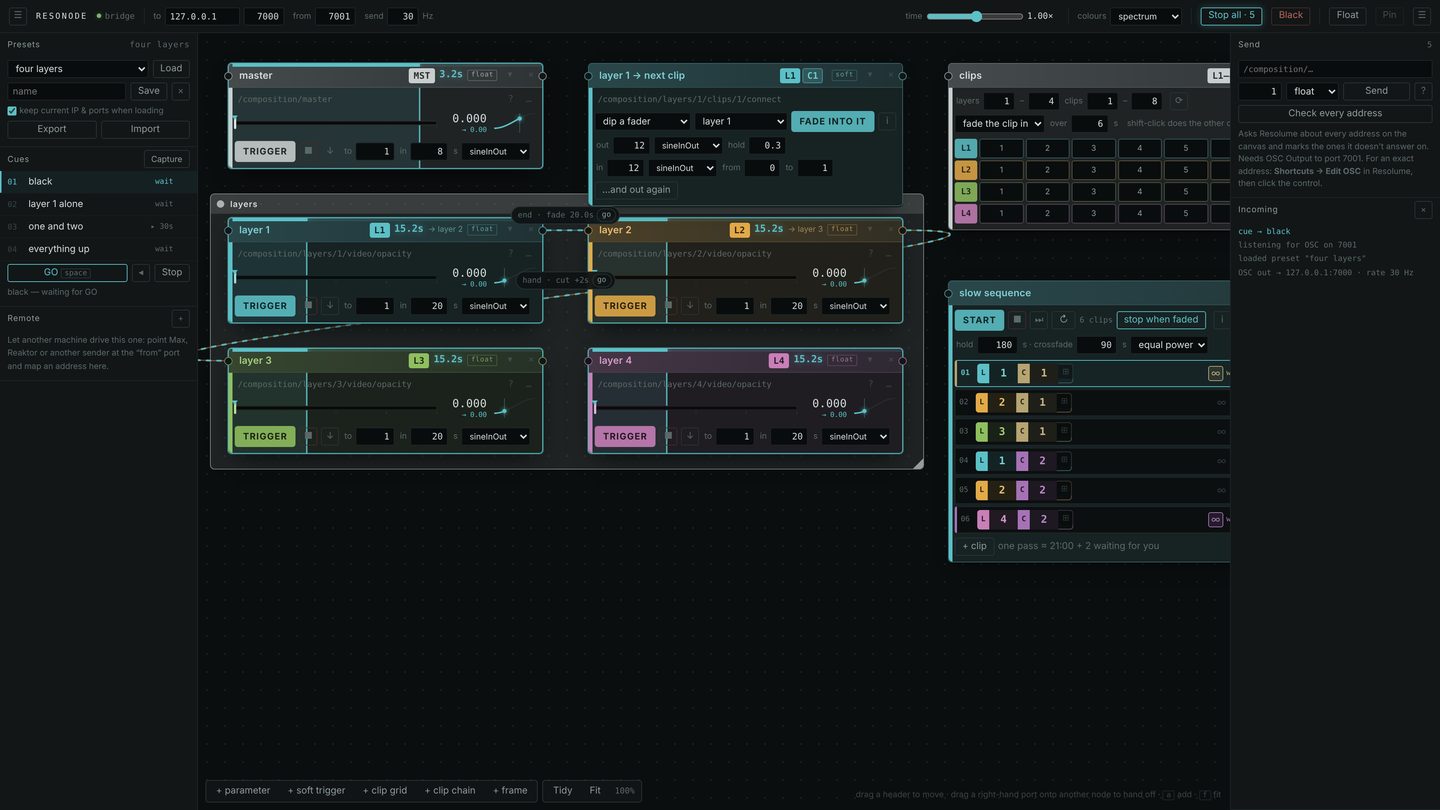Viewport: 1440px width, 810px height.
Task: Add a node with + parameter
Action: (243, 791)
